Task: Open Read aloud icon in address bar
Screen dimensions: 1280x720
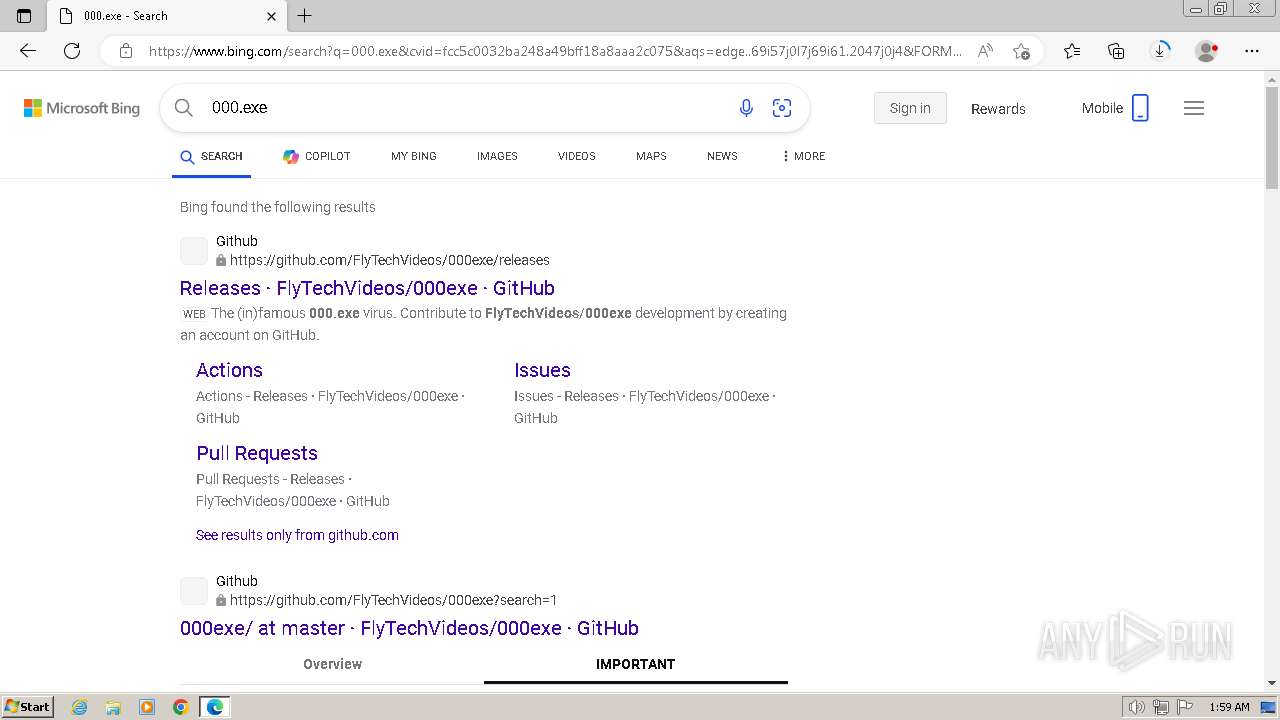Action: click(985, 51)
